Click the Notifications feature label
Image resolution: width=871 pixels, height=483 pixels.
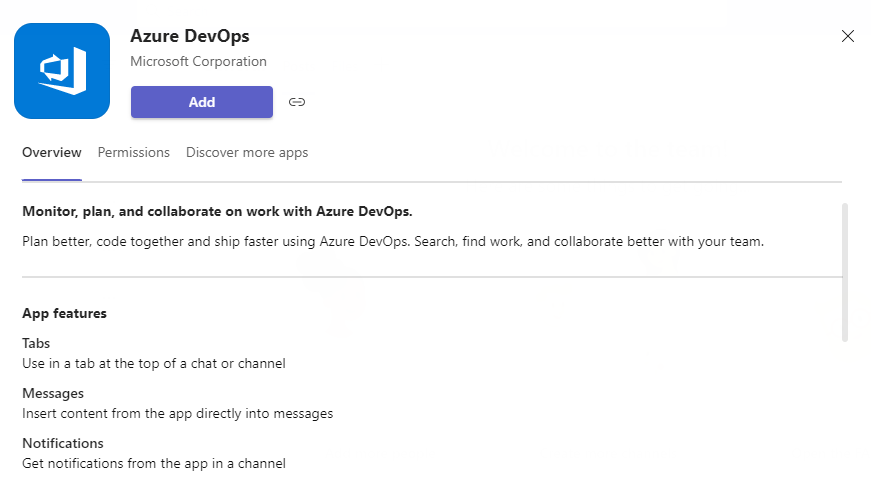[63, 443]
